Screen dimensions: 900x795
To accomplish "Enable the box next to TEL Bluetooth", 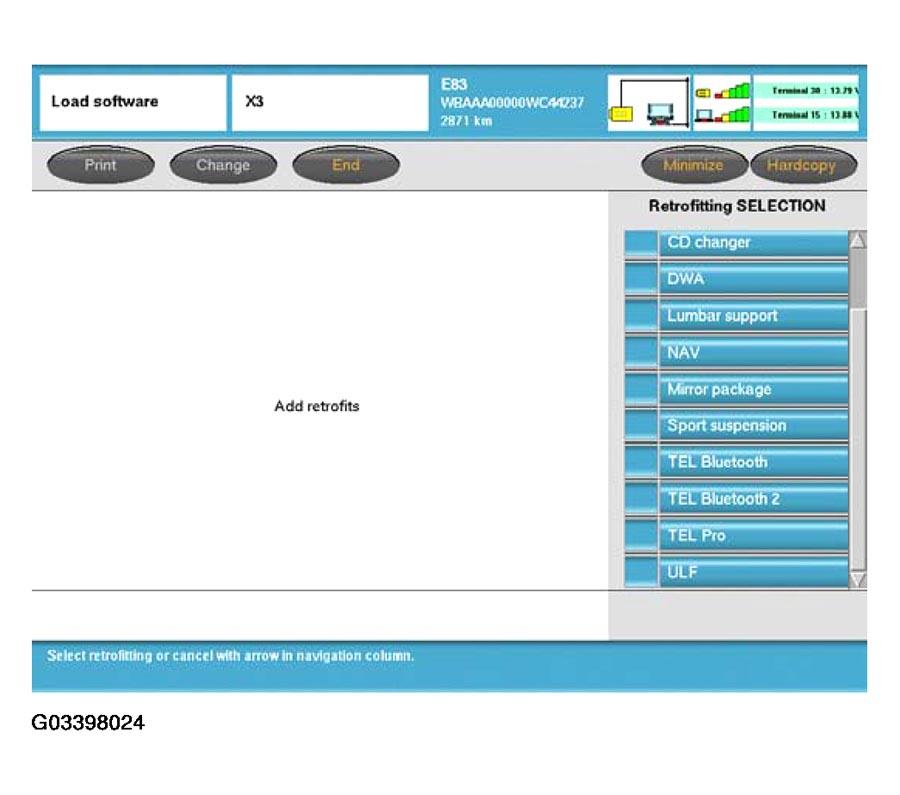I will click(x=640, y=463).
